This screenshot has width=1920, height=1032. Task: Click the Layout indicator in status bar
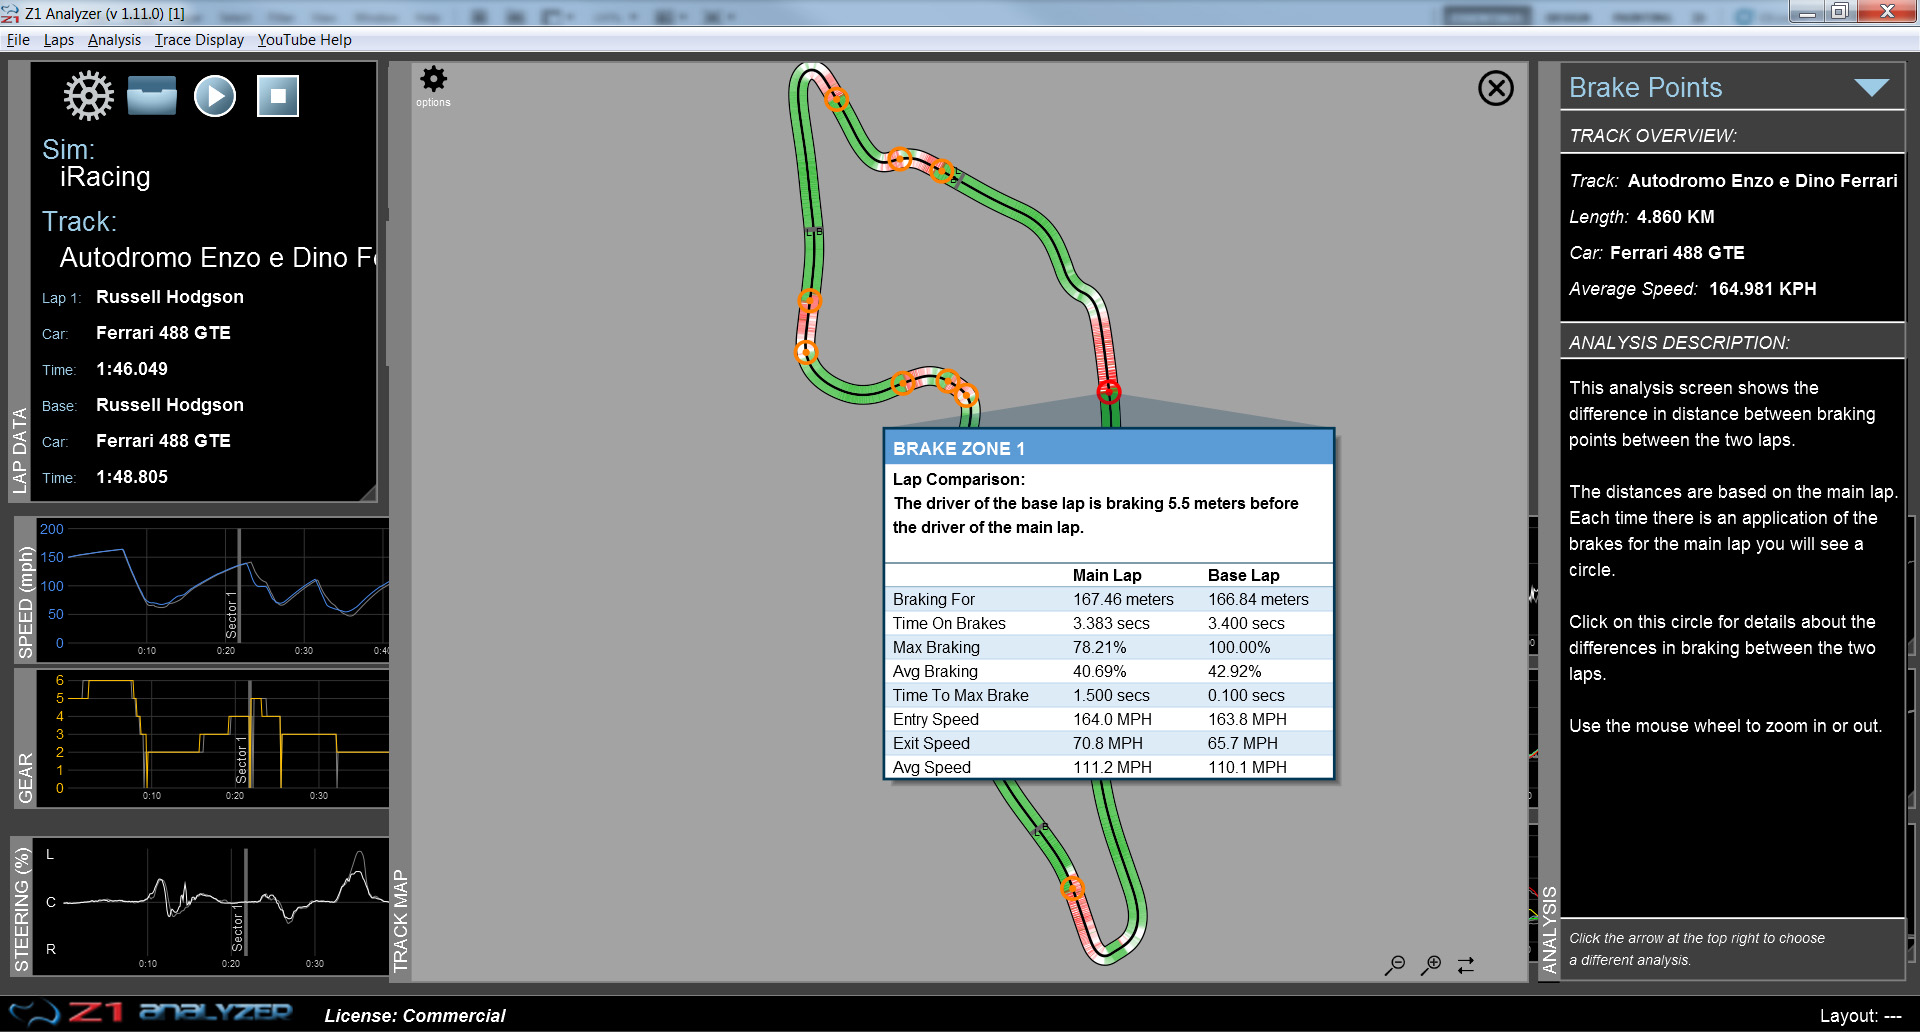pos(1860,1015)
